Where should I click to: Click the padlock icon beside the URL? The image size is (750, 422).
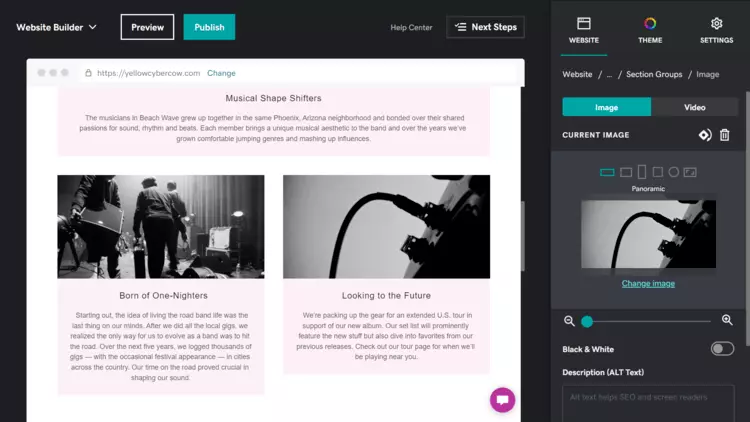(88, 73)
